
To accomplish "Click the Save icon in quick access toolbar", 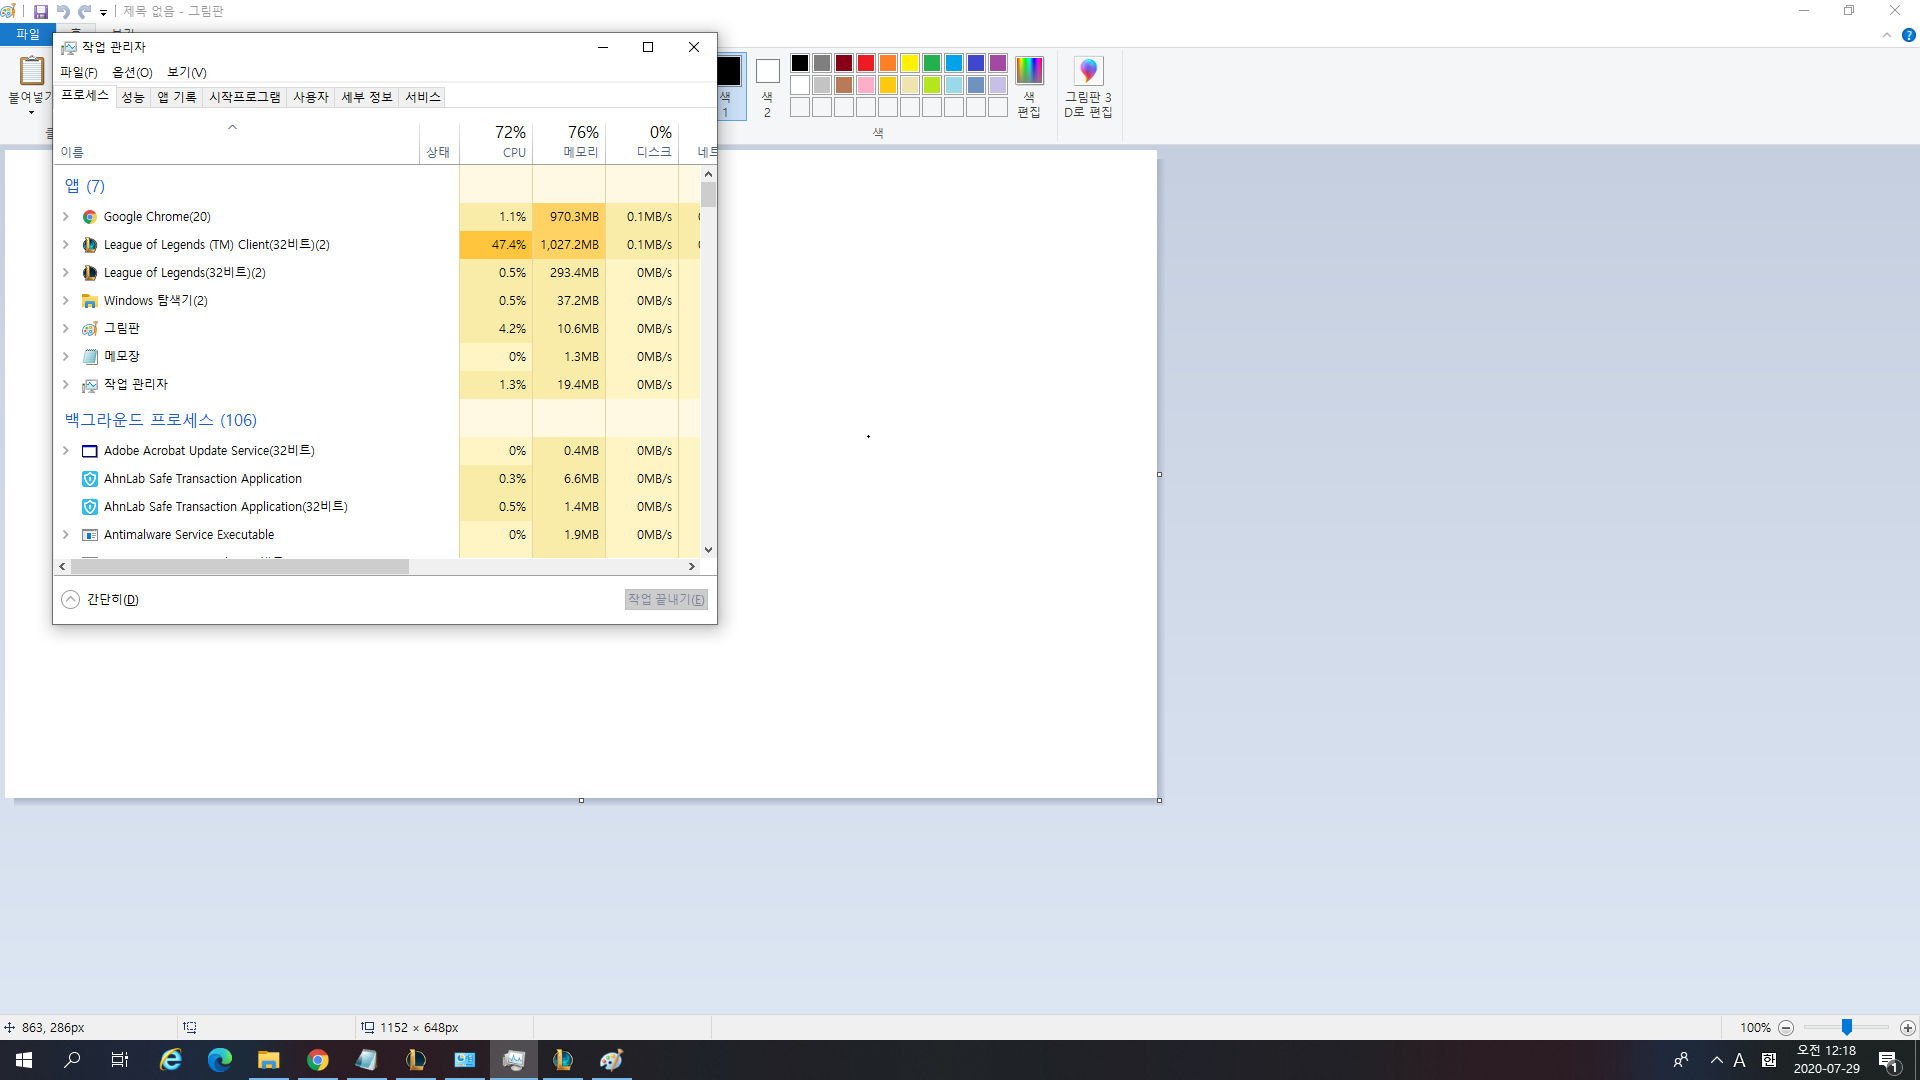I will point(41,12).
